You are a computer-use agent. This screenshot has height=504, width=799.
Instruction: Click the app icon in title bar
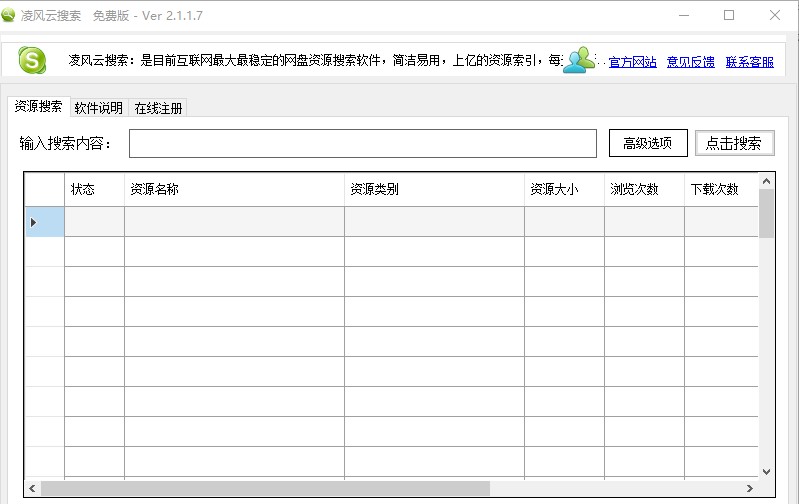pyautogui.click(x=8, y=15)
